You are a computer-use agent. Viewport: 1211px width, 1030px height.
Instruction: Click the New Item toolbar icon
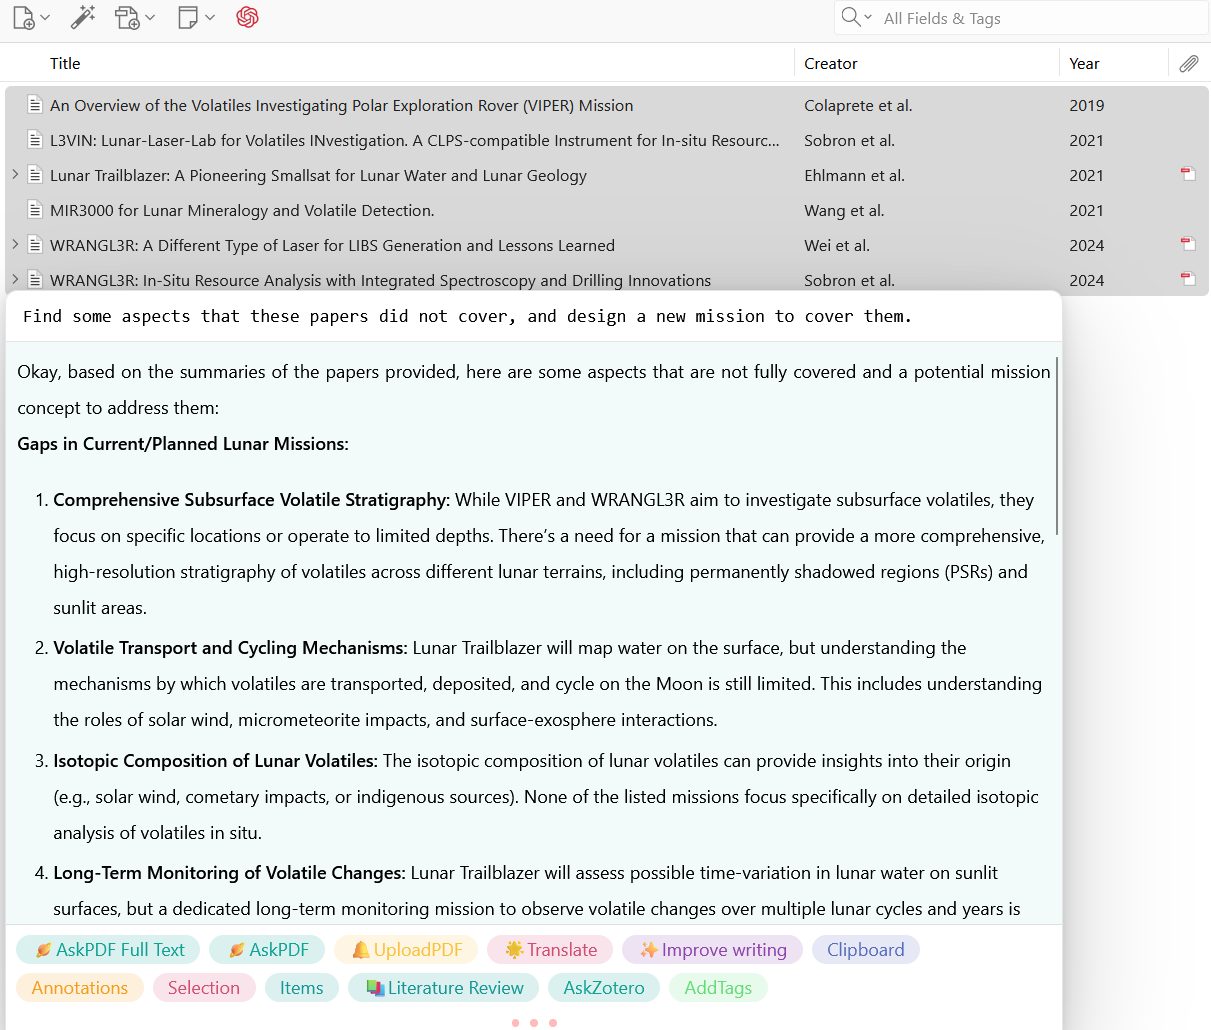point(24,17)
